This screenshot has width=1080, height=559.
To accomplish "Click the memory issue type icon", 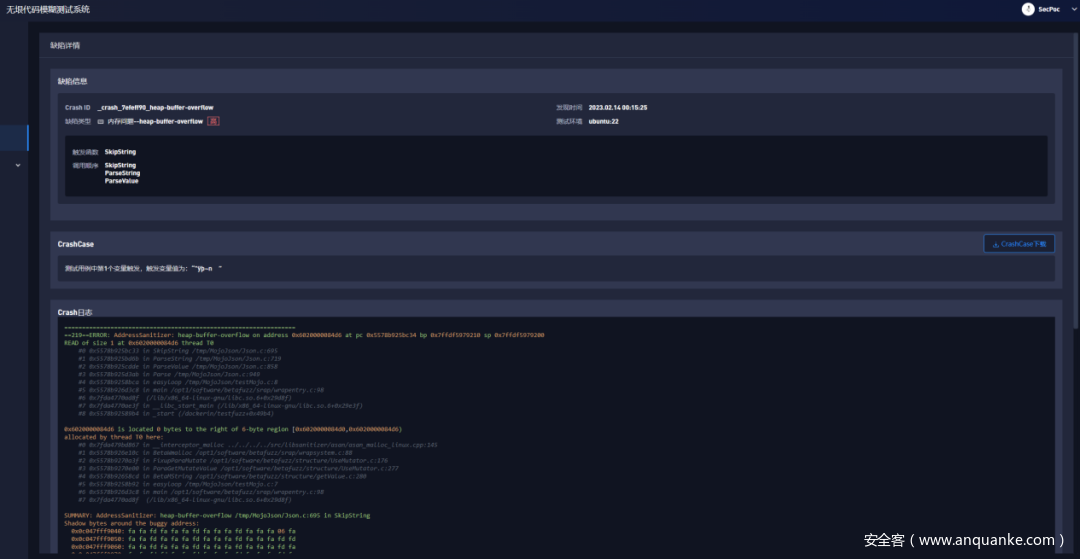I will (x=100, y=121).
